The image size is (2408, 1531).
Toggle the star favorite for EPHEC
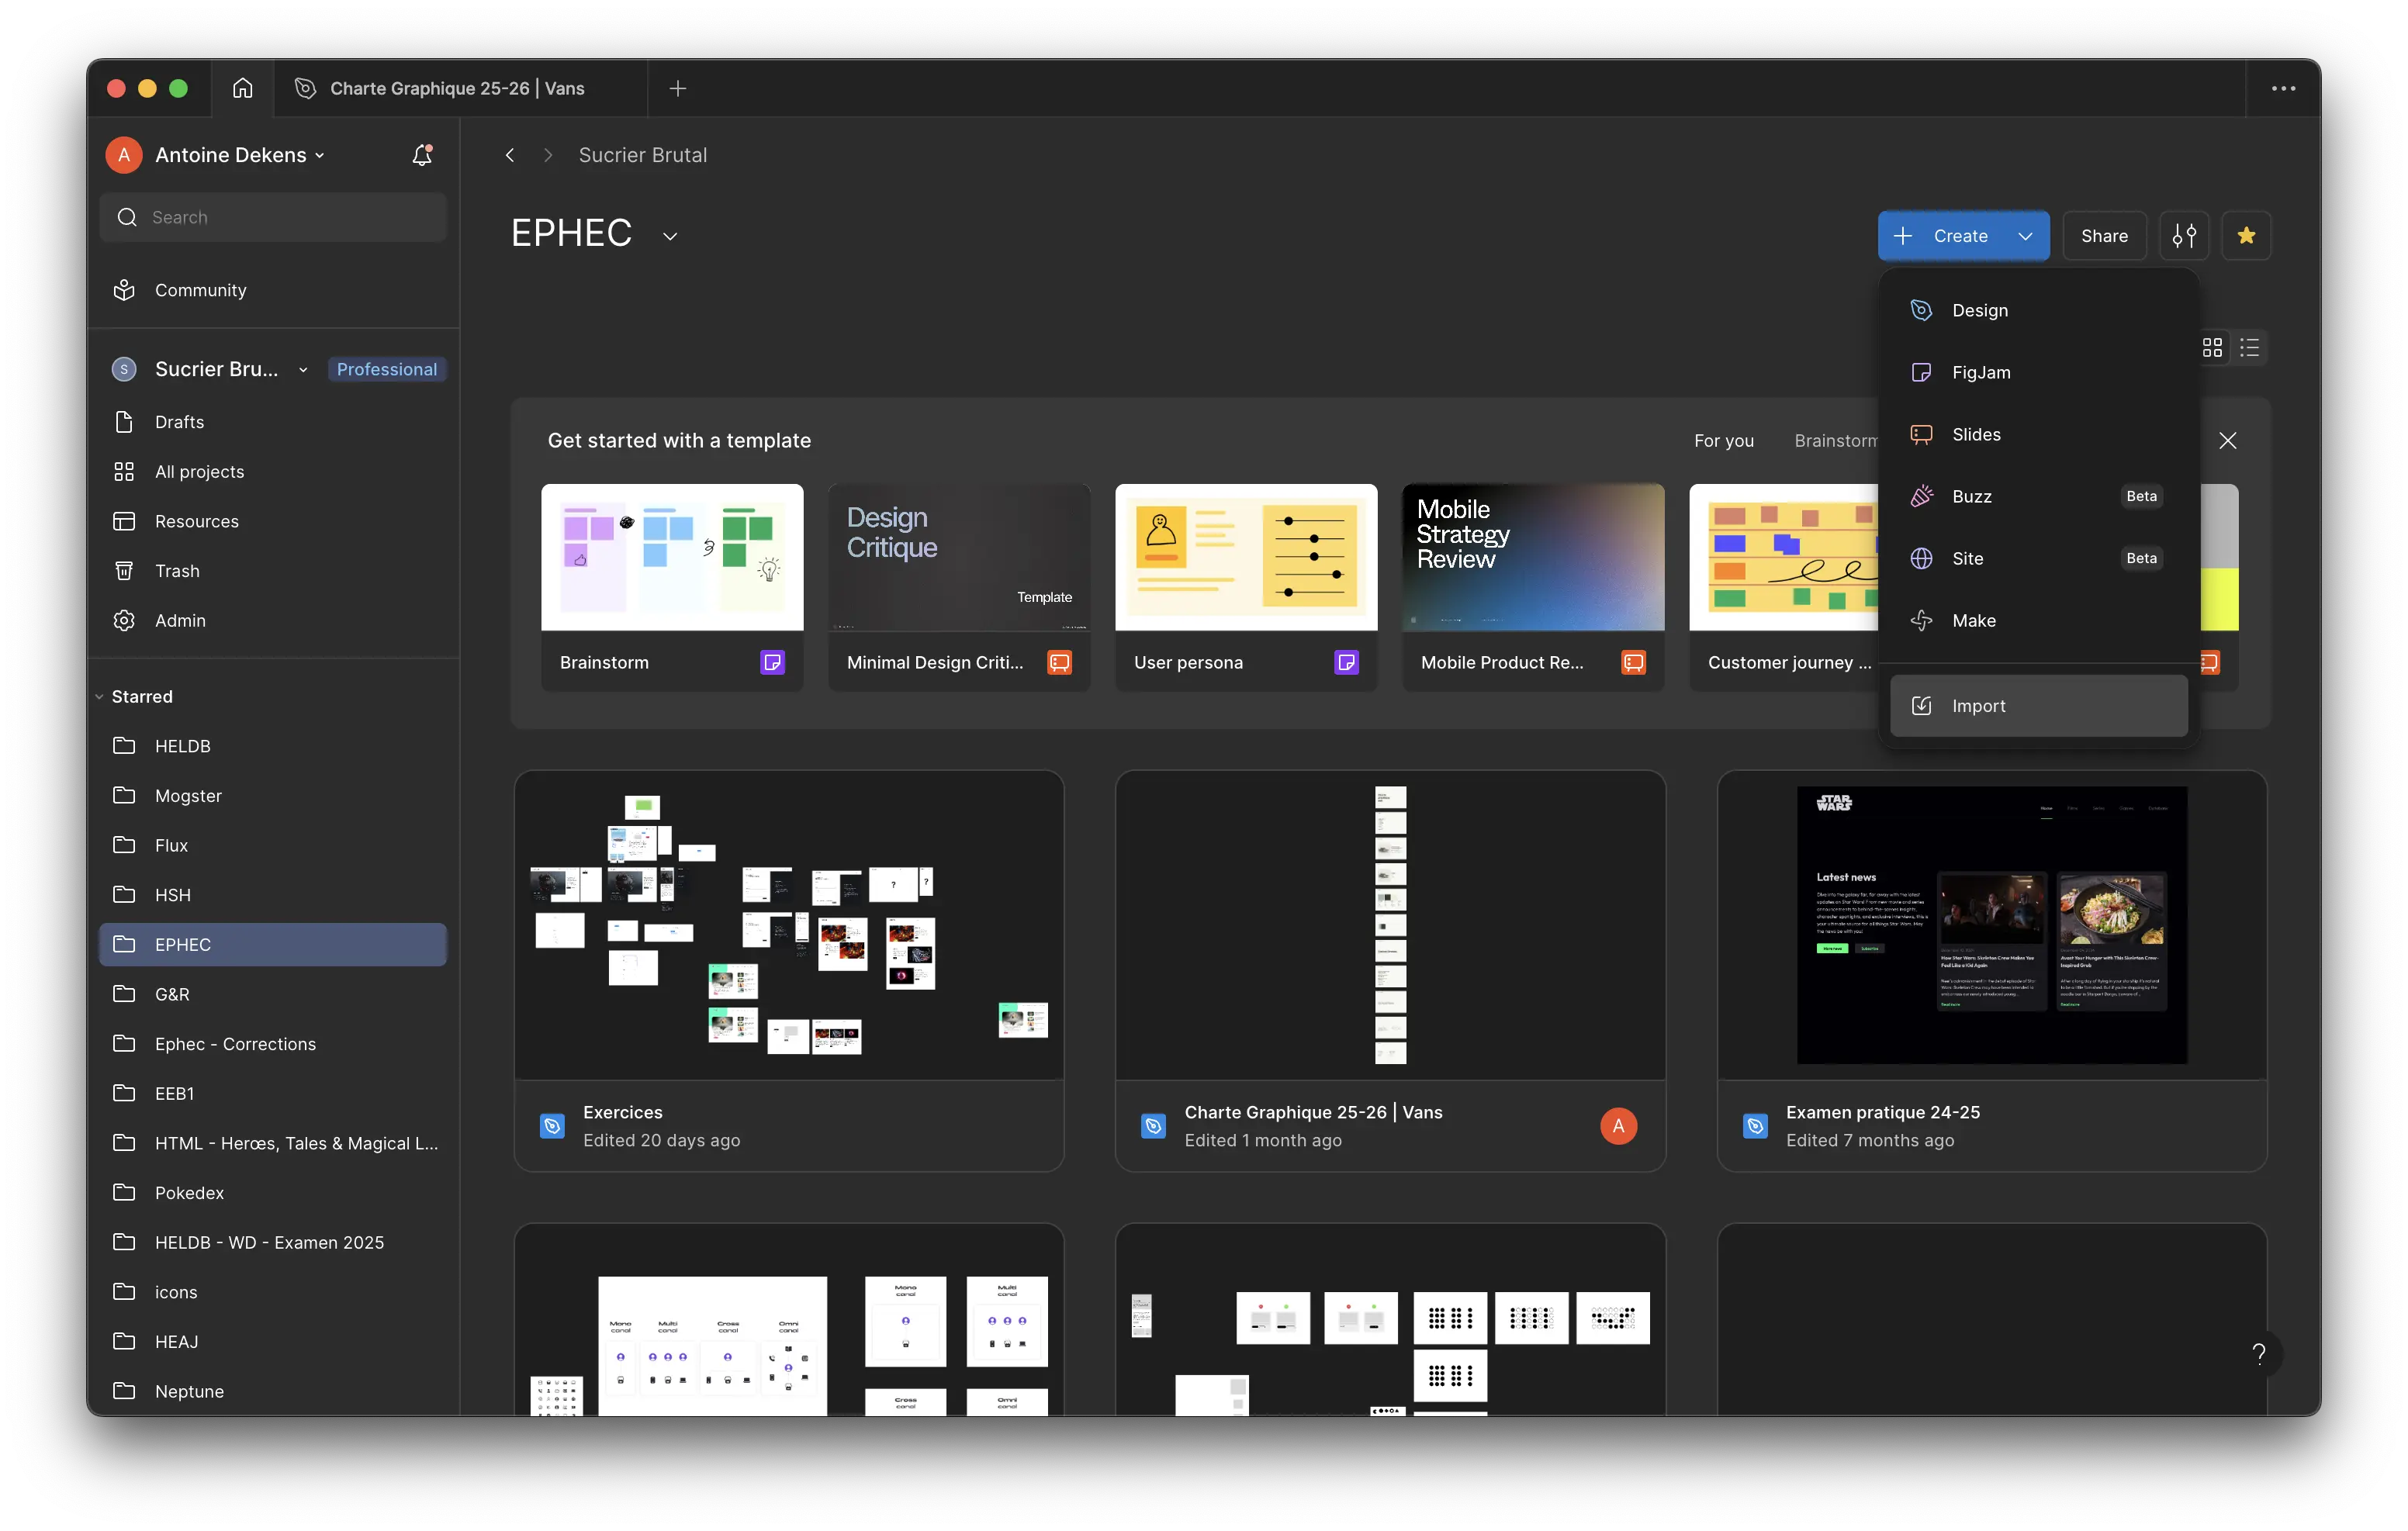tap(2246, 236)
